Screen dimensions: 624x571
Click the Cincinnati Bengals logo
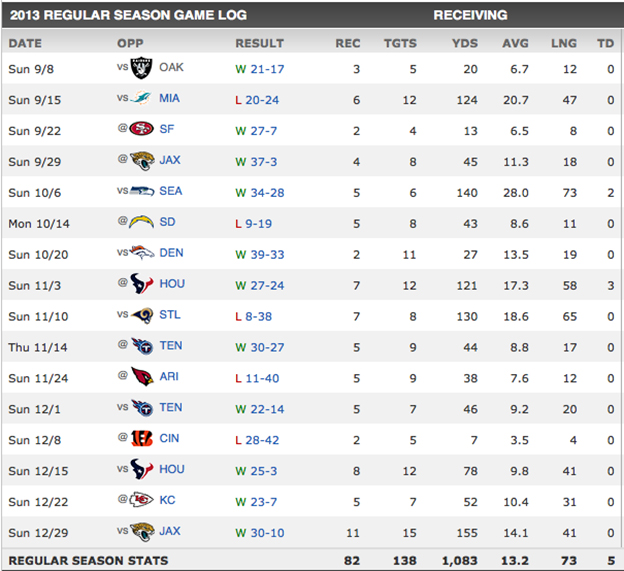pos(142,438)
